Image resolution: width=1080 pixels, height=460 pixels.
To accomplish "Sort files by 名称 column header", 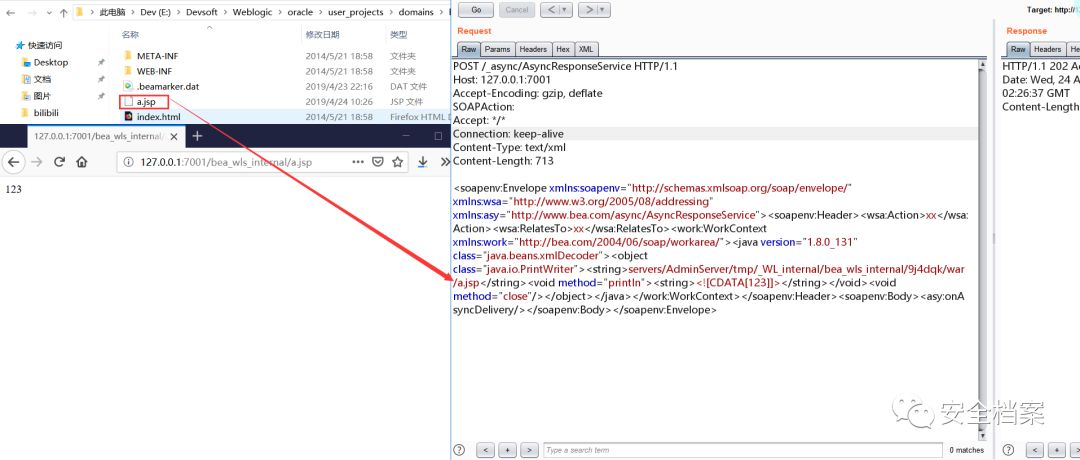I will tap(132, 35).
